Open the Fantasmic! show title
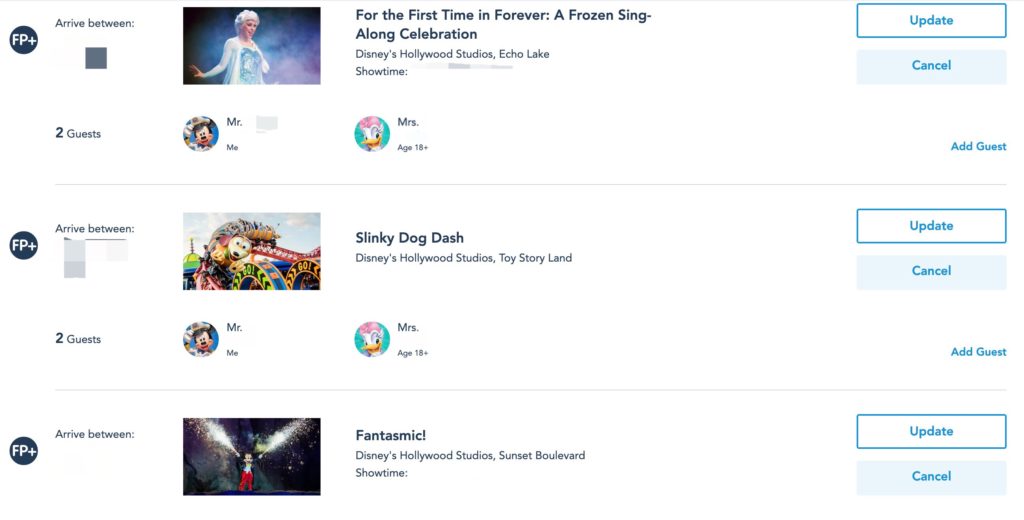This screenshot has width=1024, height=520. click(x=391, y=436)
